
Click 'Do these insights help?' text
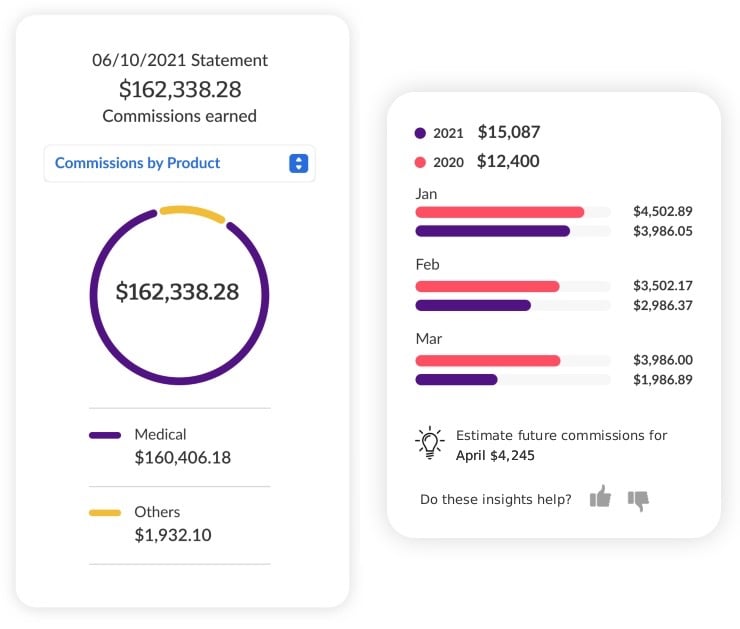[496, 499]
